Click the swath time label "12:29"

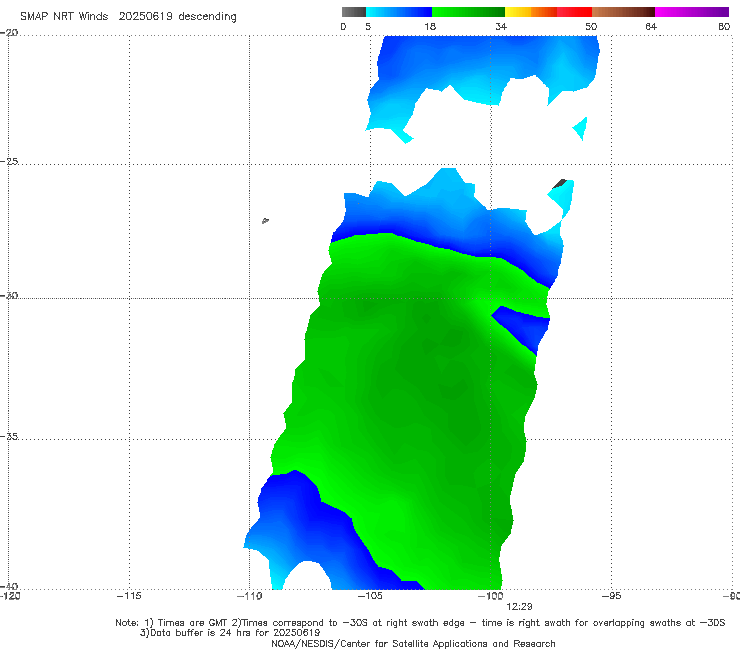click(x=519, y=607)
